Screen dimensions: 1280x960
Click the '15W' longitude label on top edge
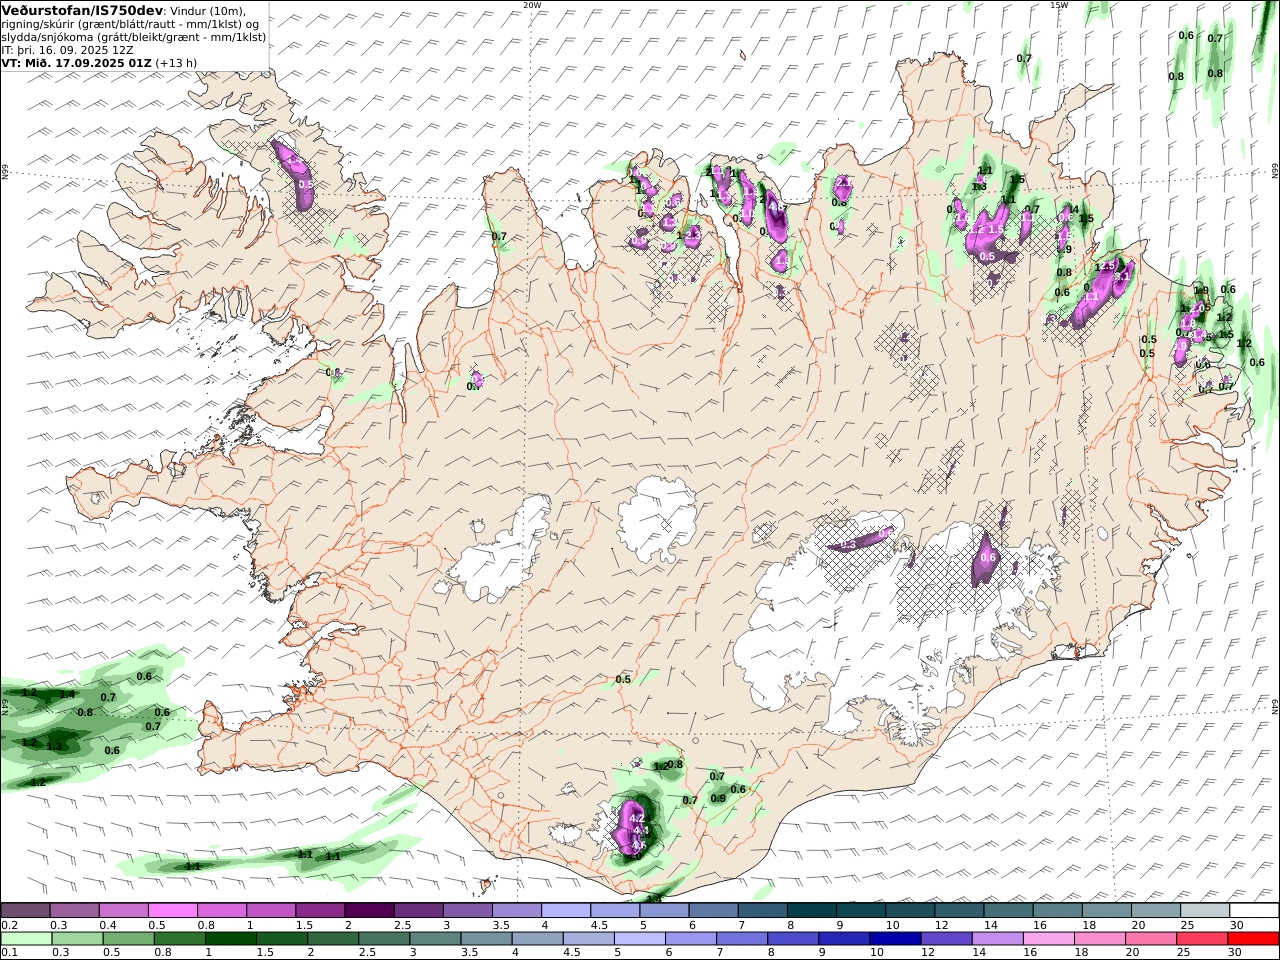tap(1058, 5)
